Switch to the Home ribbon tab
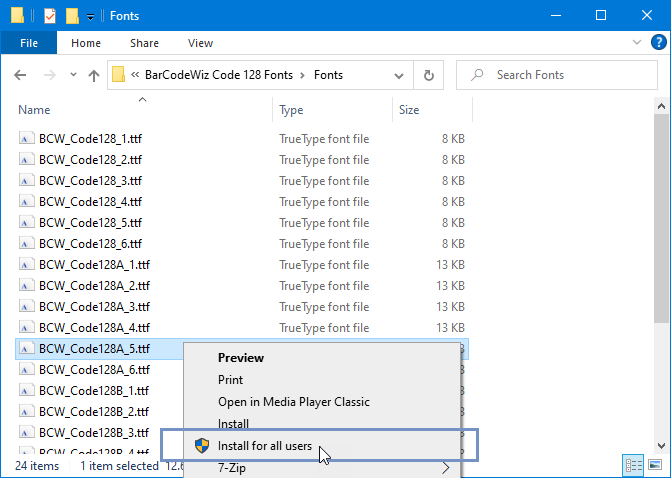Viewport: 671px width, 478px height. point(86,43)
